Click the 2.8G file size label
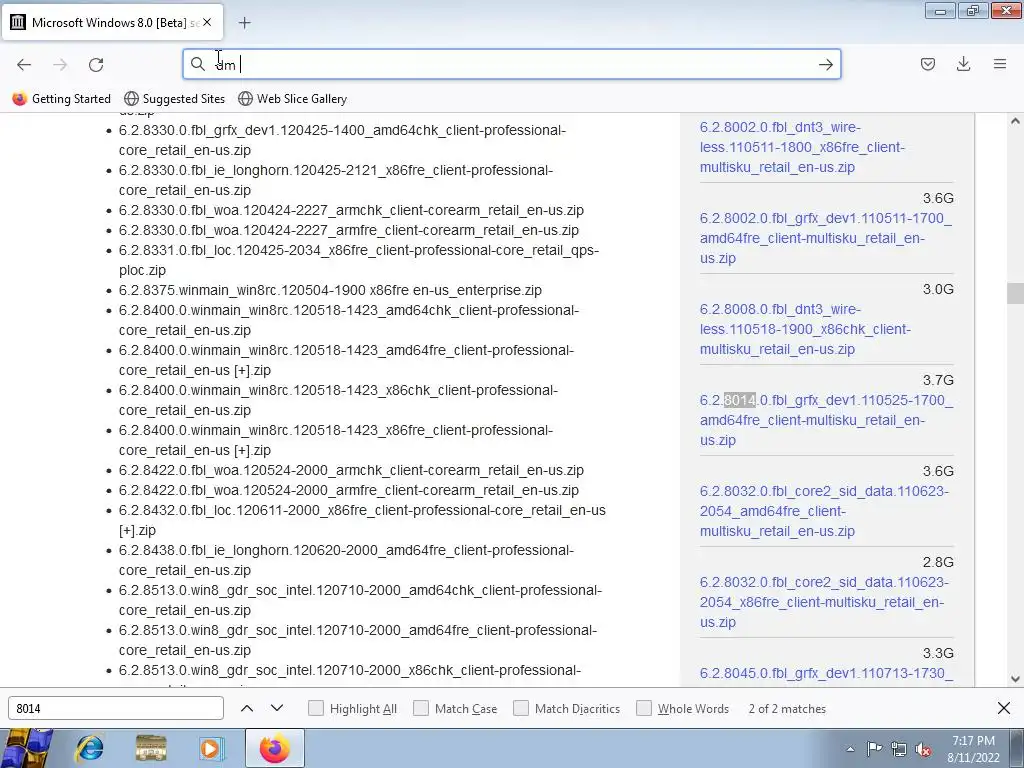This screenshot has width=1024, height=768. tap(938, 562)
